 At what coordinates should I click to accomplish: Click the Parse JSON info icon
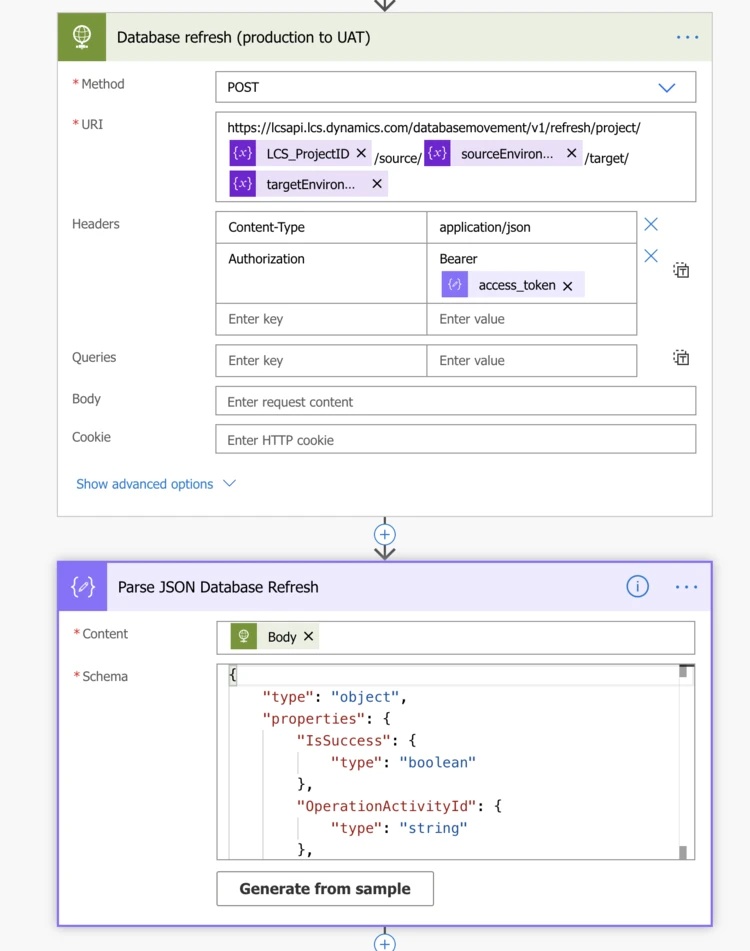click(637, 587)
